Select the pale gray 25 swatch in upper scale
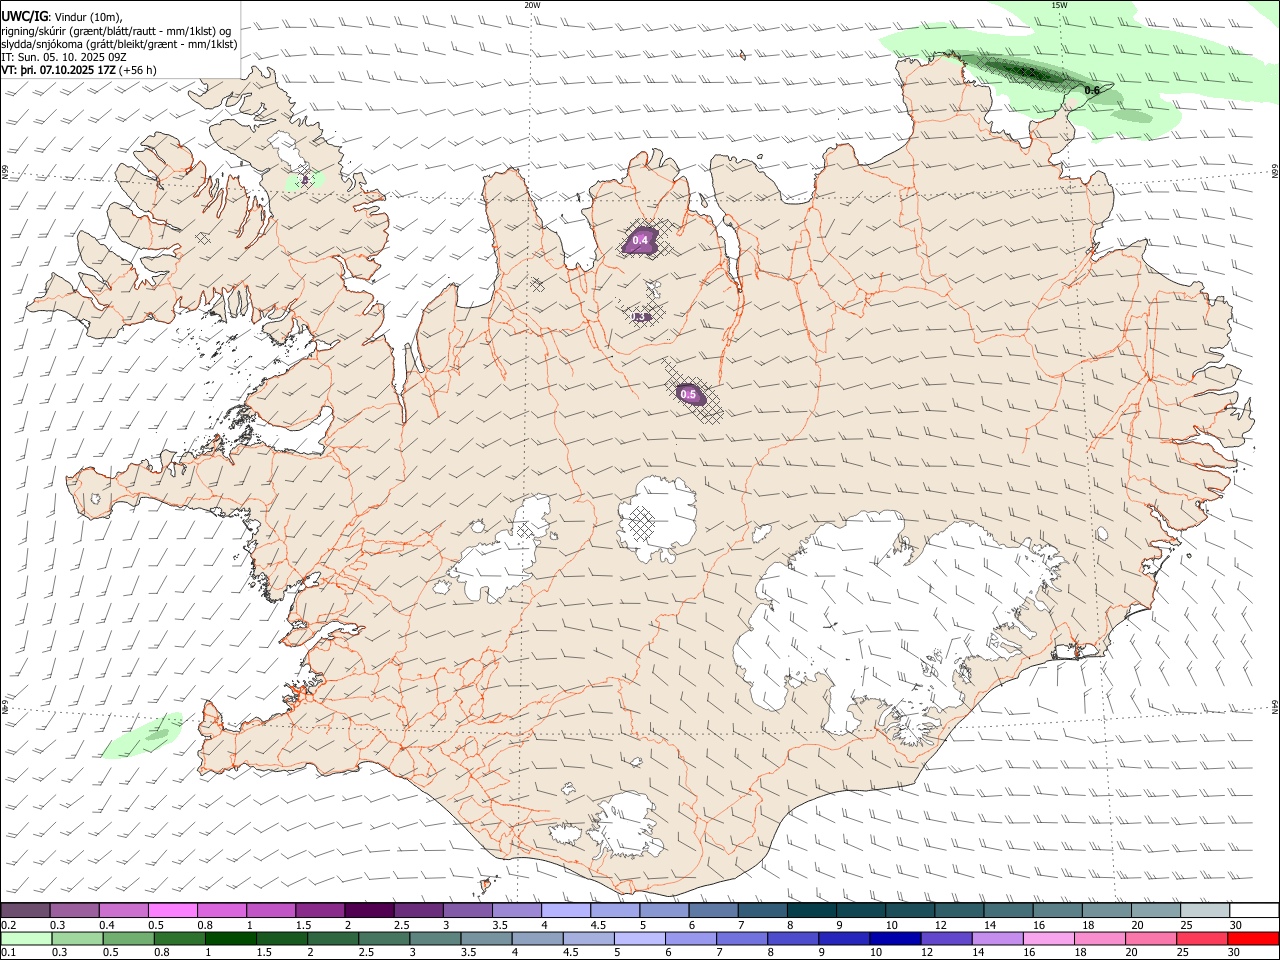Viewport: 1280px width, 960px height. tap(1205, 911)
